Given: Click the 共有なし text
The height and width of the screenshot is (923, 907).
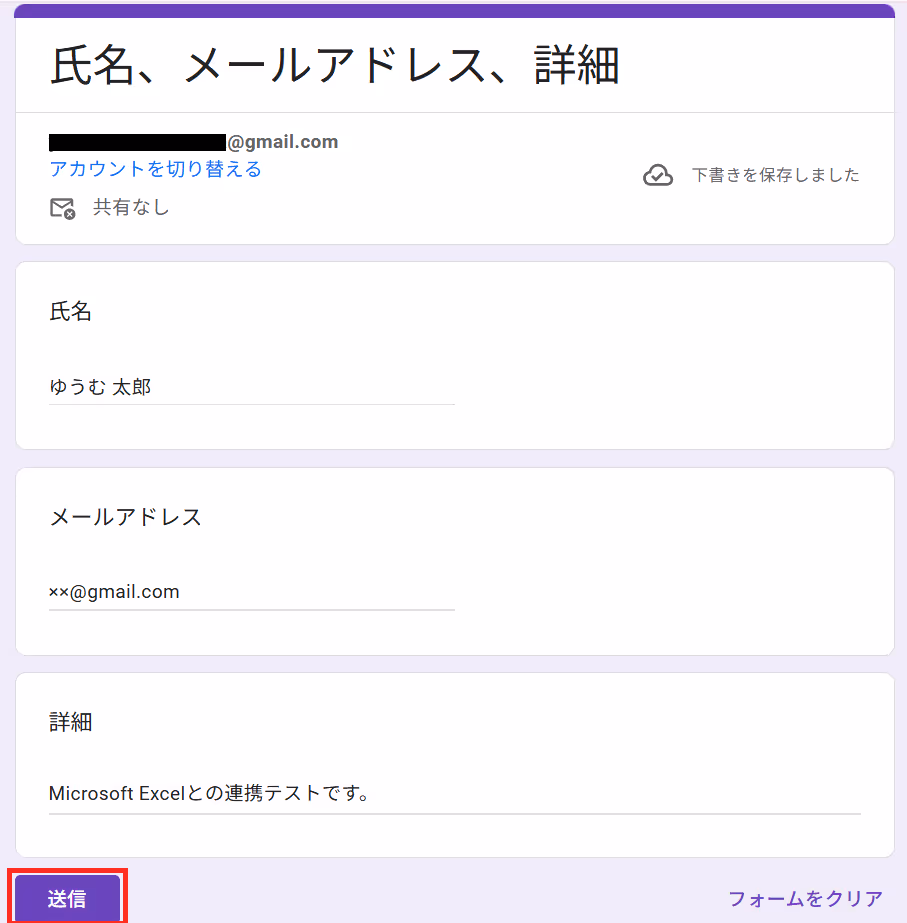Looking at the screenshot, I should coord(131,207).
